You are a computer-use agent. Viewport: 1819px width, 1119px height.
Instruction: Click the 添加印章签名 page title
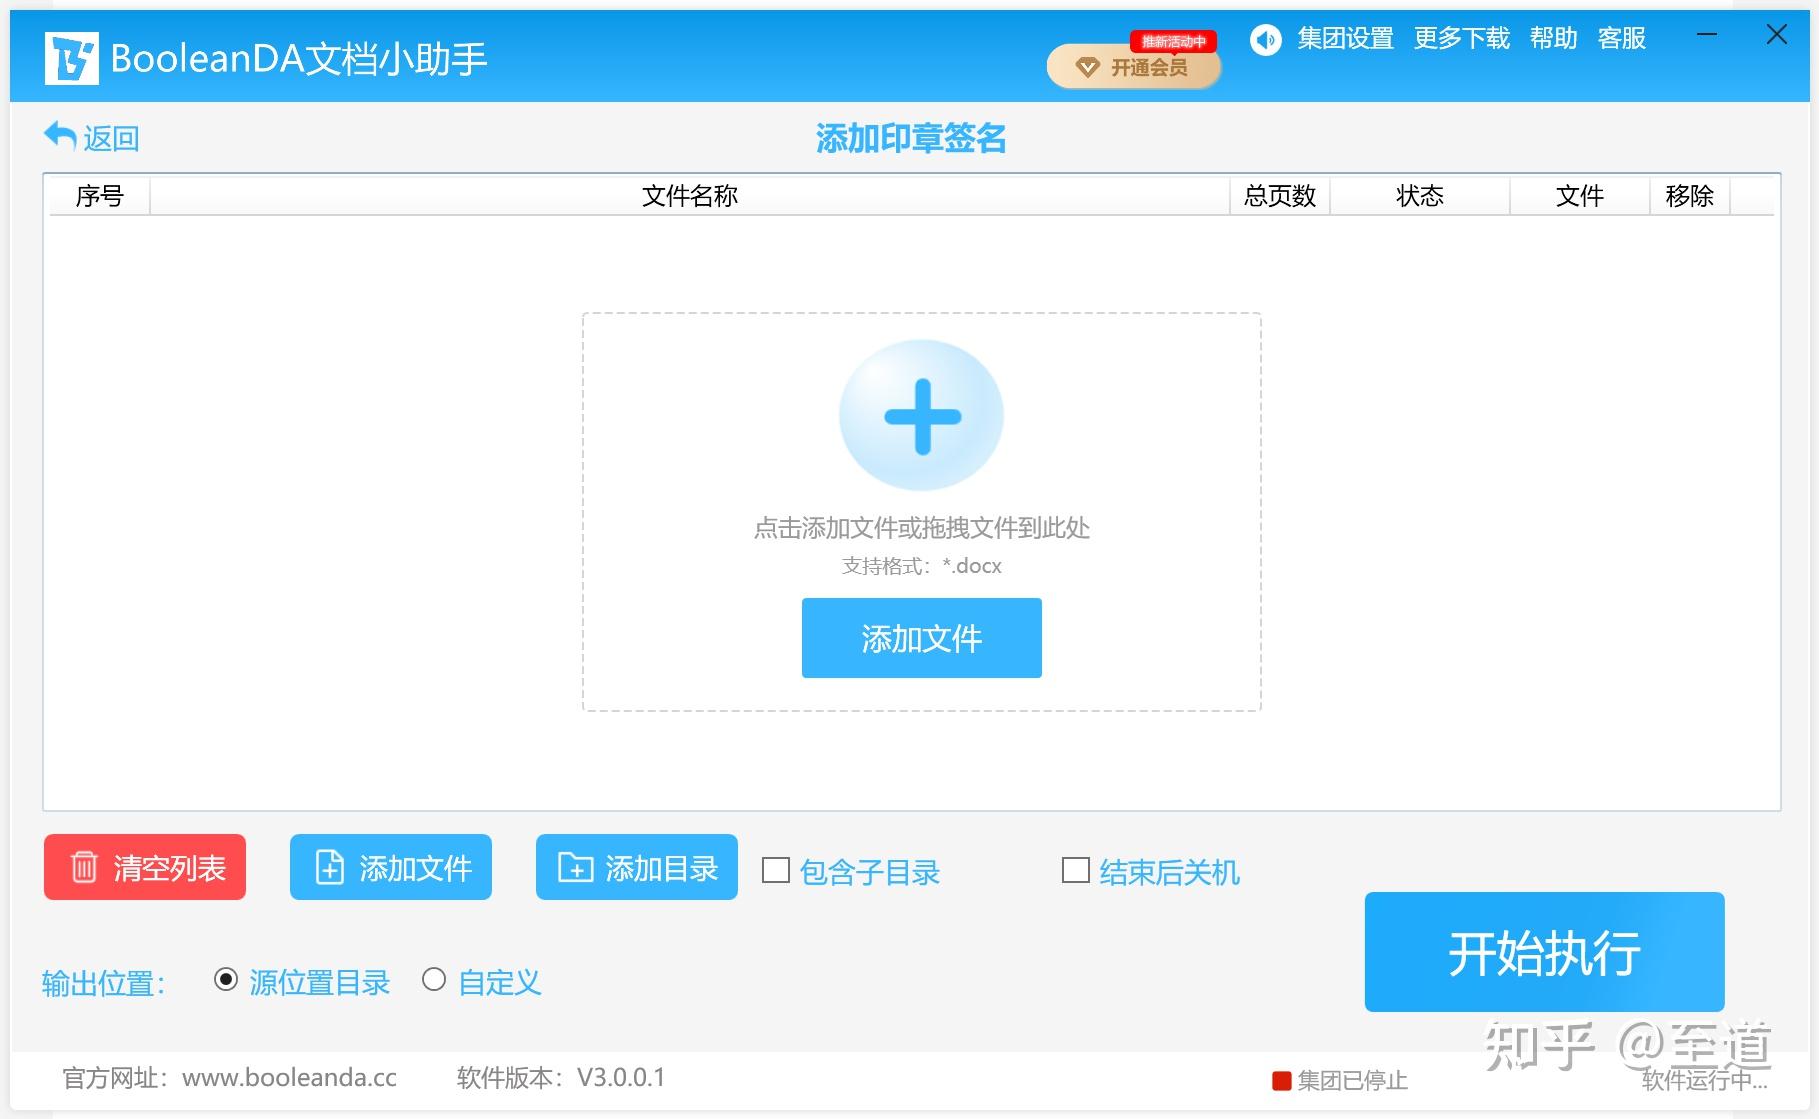910,138
